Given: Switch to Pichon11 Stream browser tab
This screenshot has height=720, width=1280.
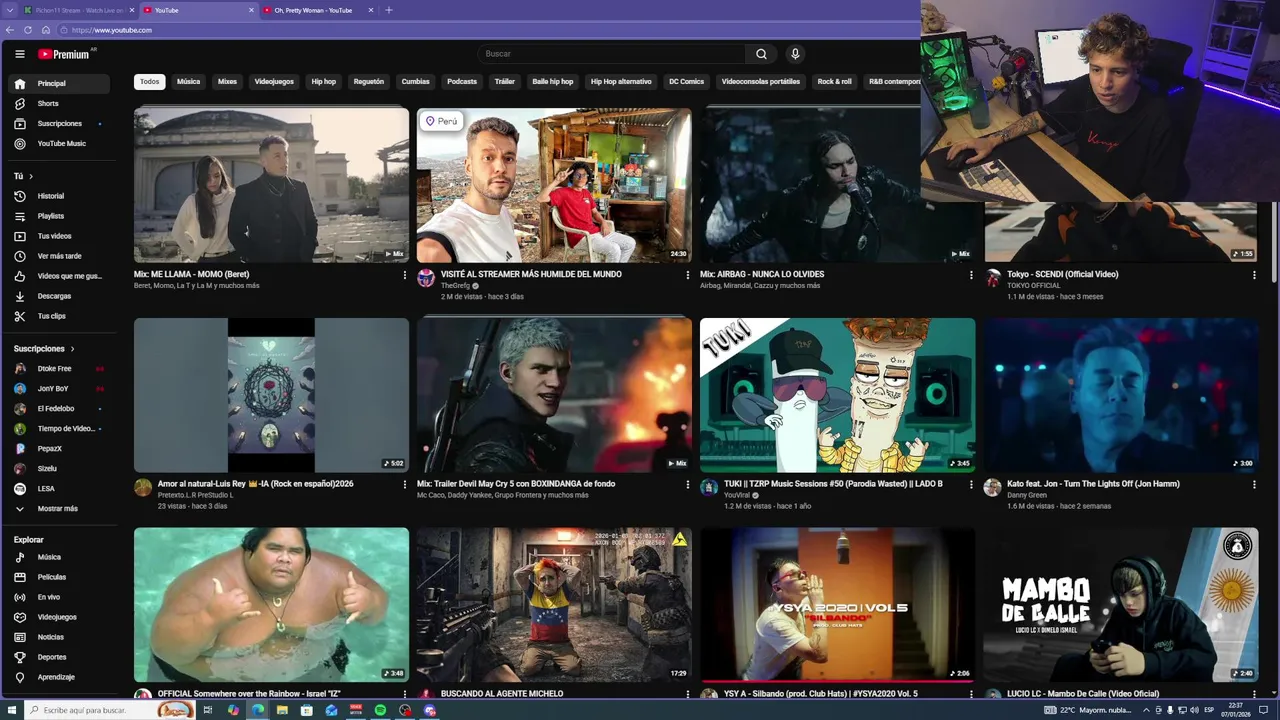Looking at the screenshot, I should click(x=78, y=10).
